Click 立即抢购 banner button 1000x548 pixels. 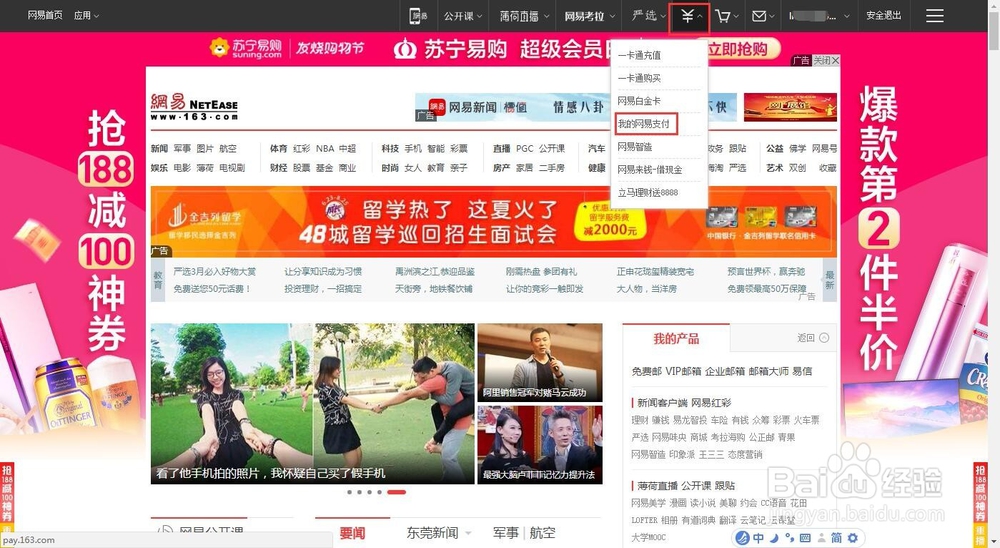(738, 49)
